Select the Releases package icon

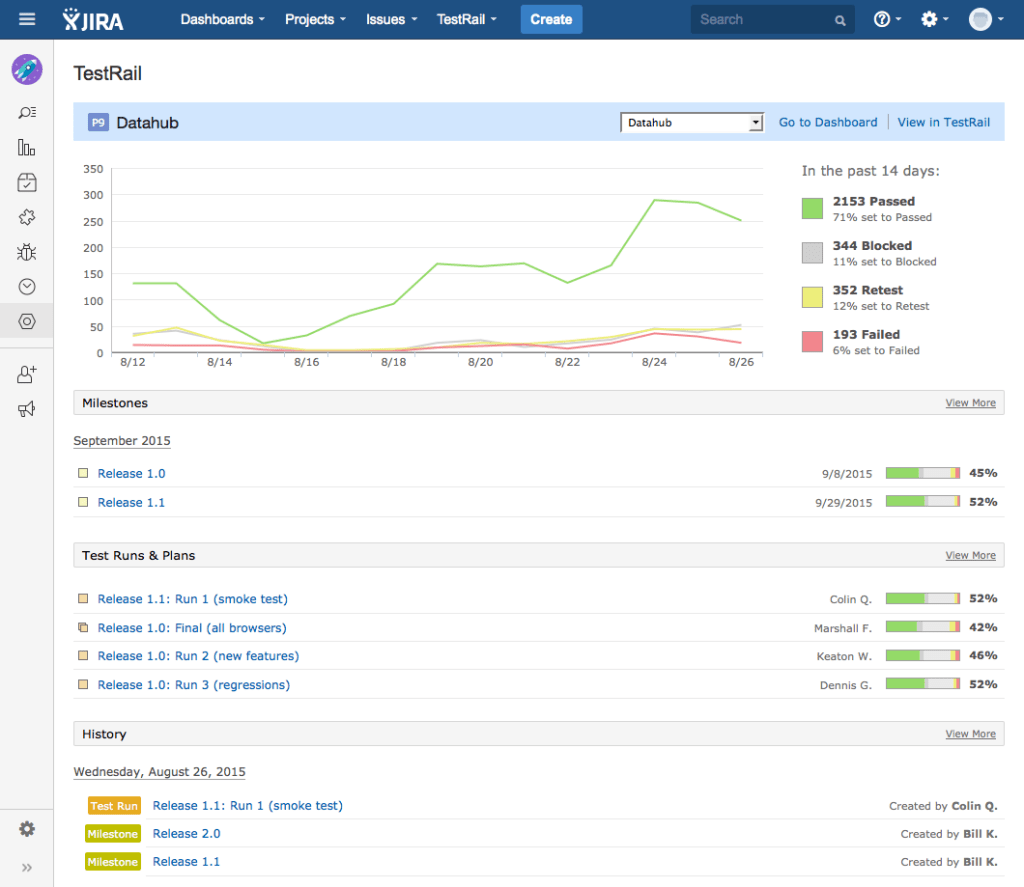pyautogui.click(x=27, y=182)
